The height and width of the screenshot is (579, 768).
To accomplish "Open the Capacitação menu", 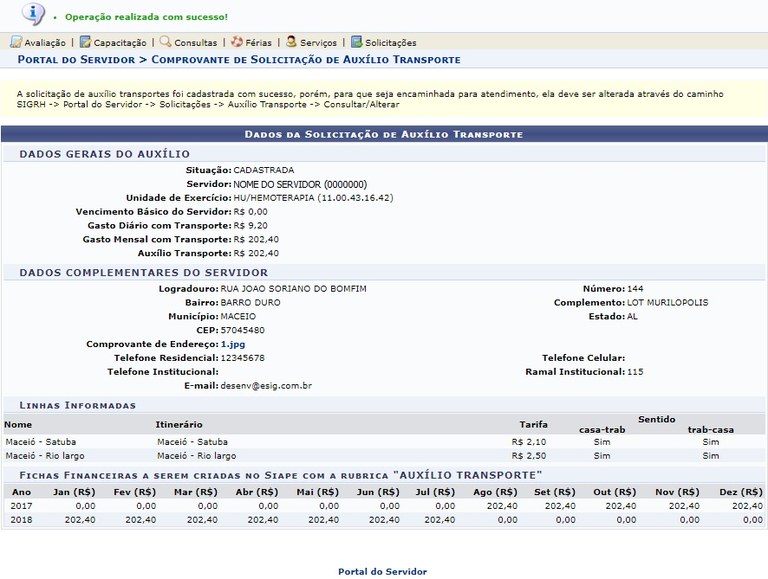I will click(x=120, y=43).
